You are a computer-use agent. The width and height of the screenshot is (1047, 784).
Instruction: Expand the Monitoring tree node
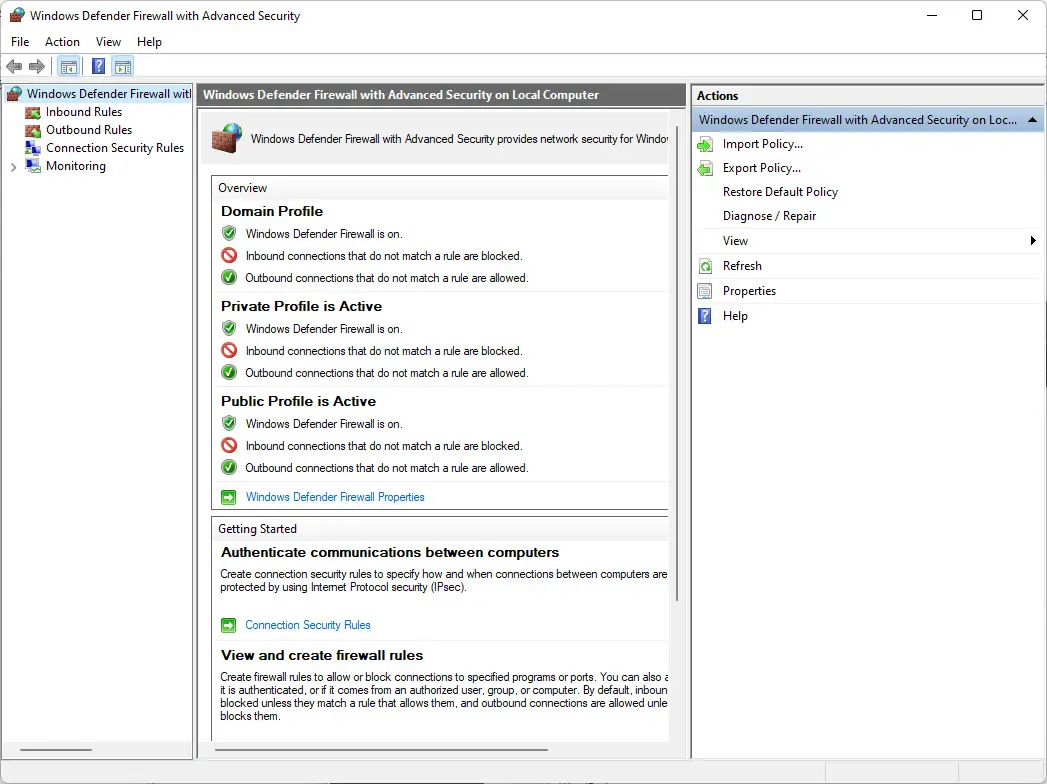pos(13,167)
